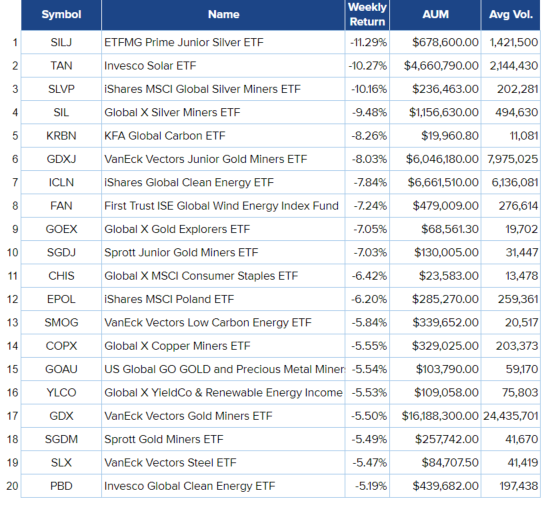Select the CHIS symbol cell
The height and width of the screenshot is (505, 546).
[61, 275]
